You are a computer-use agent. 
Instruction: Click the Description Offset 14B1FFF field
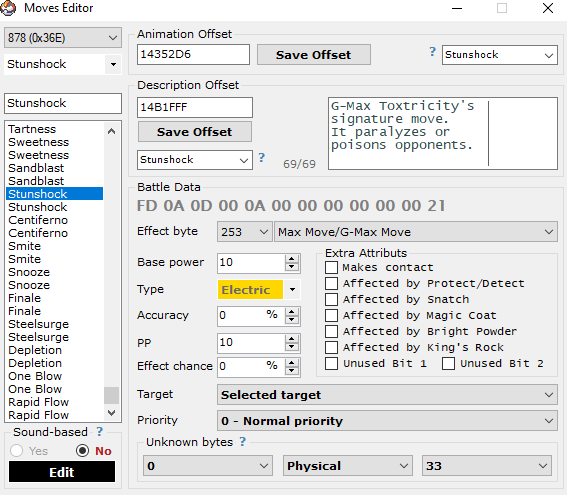pos(195,107)
